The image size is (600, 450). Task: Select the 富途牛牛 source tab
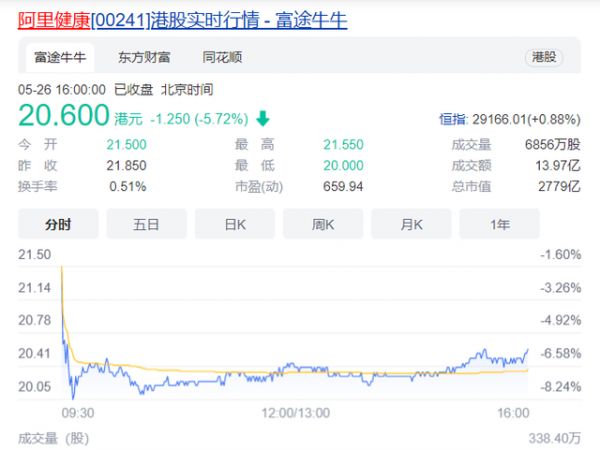click(60, 57)
